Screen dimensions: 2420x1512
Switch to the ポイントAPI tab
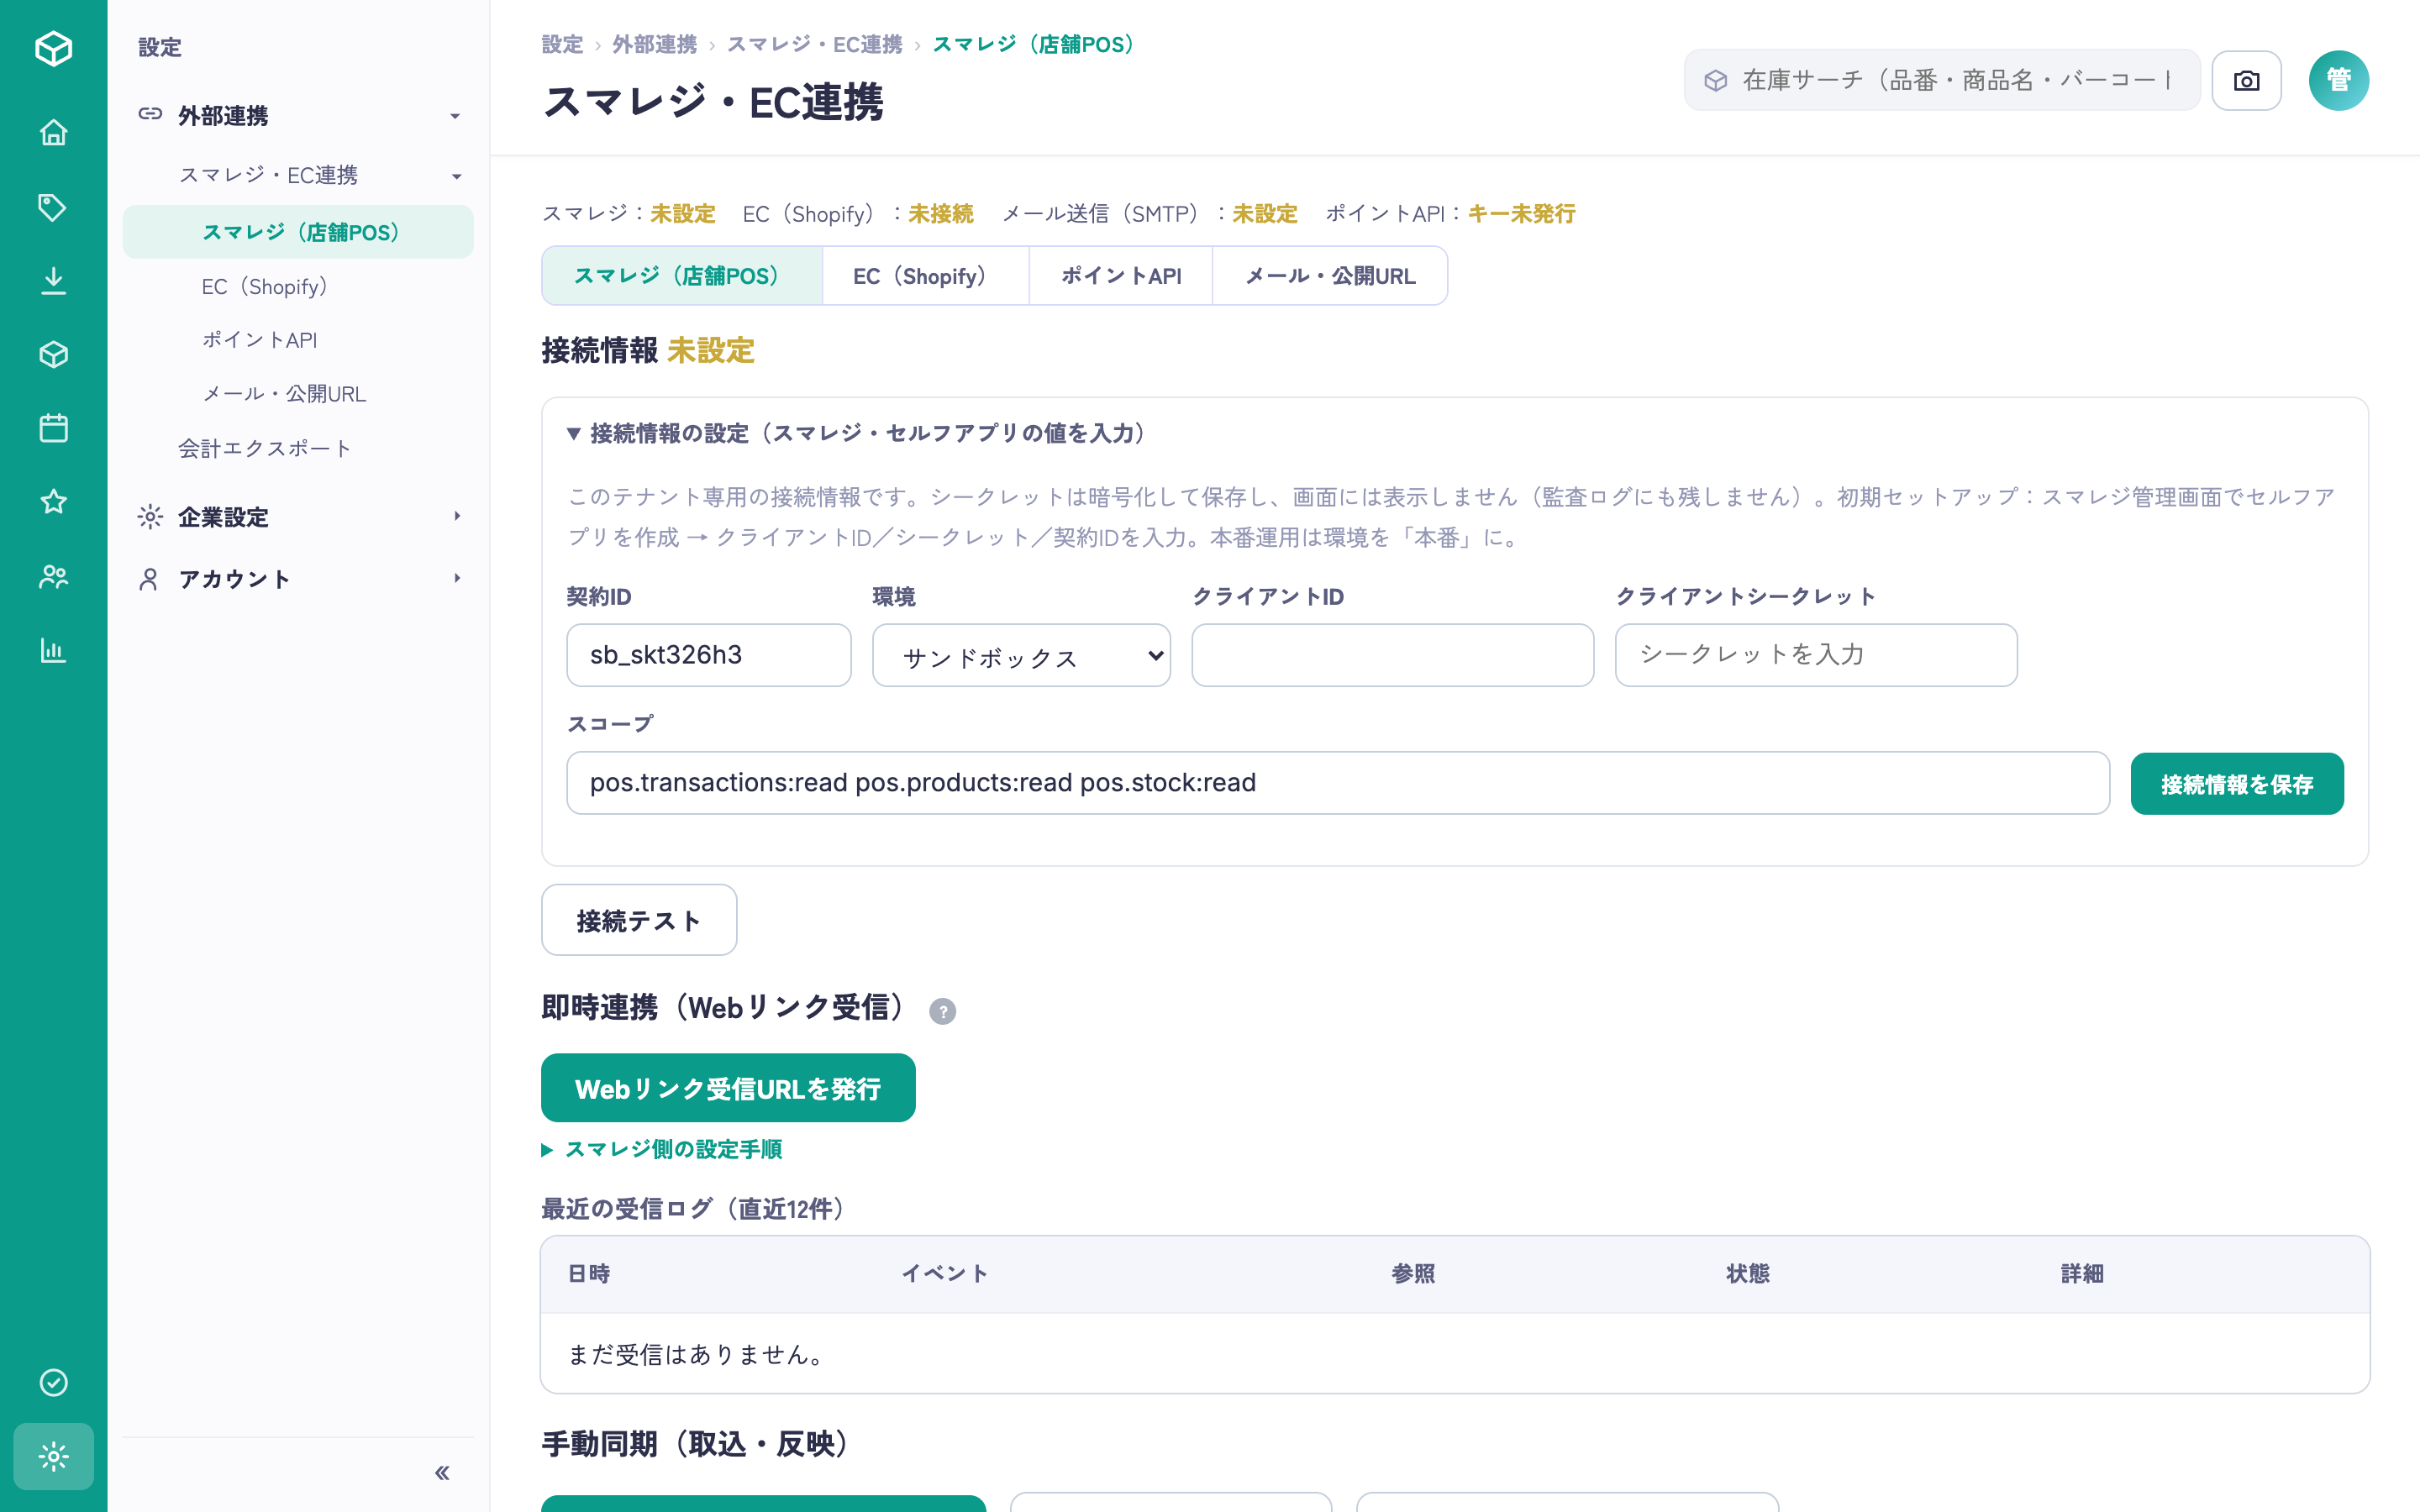[x=1121, y=276]
